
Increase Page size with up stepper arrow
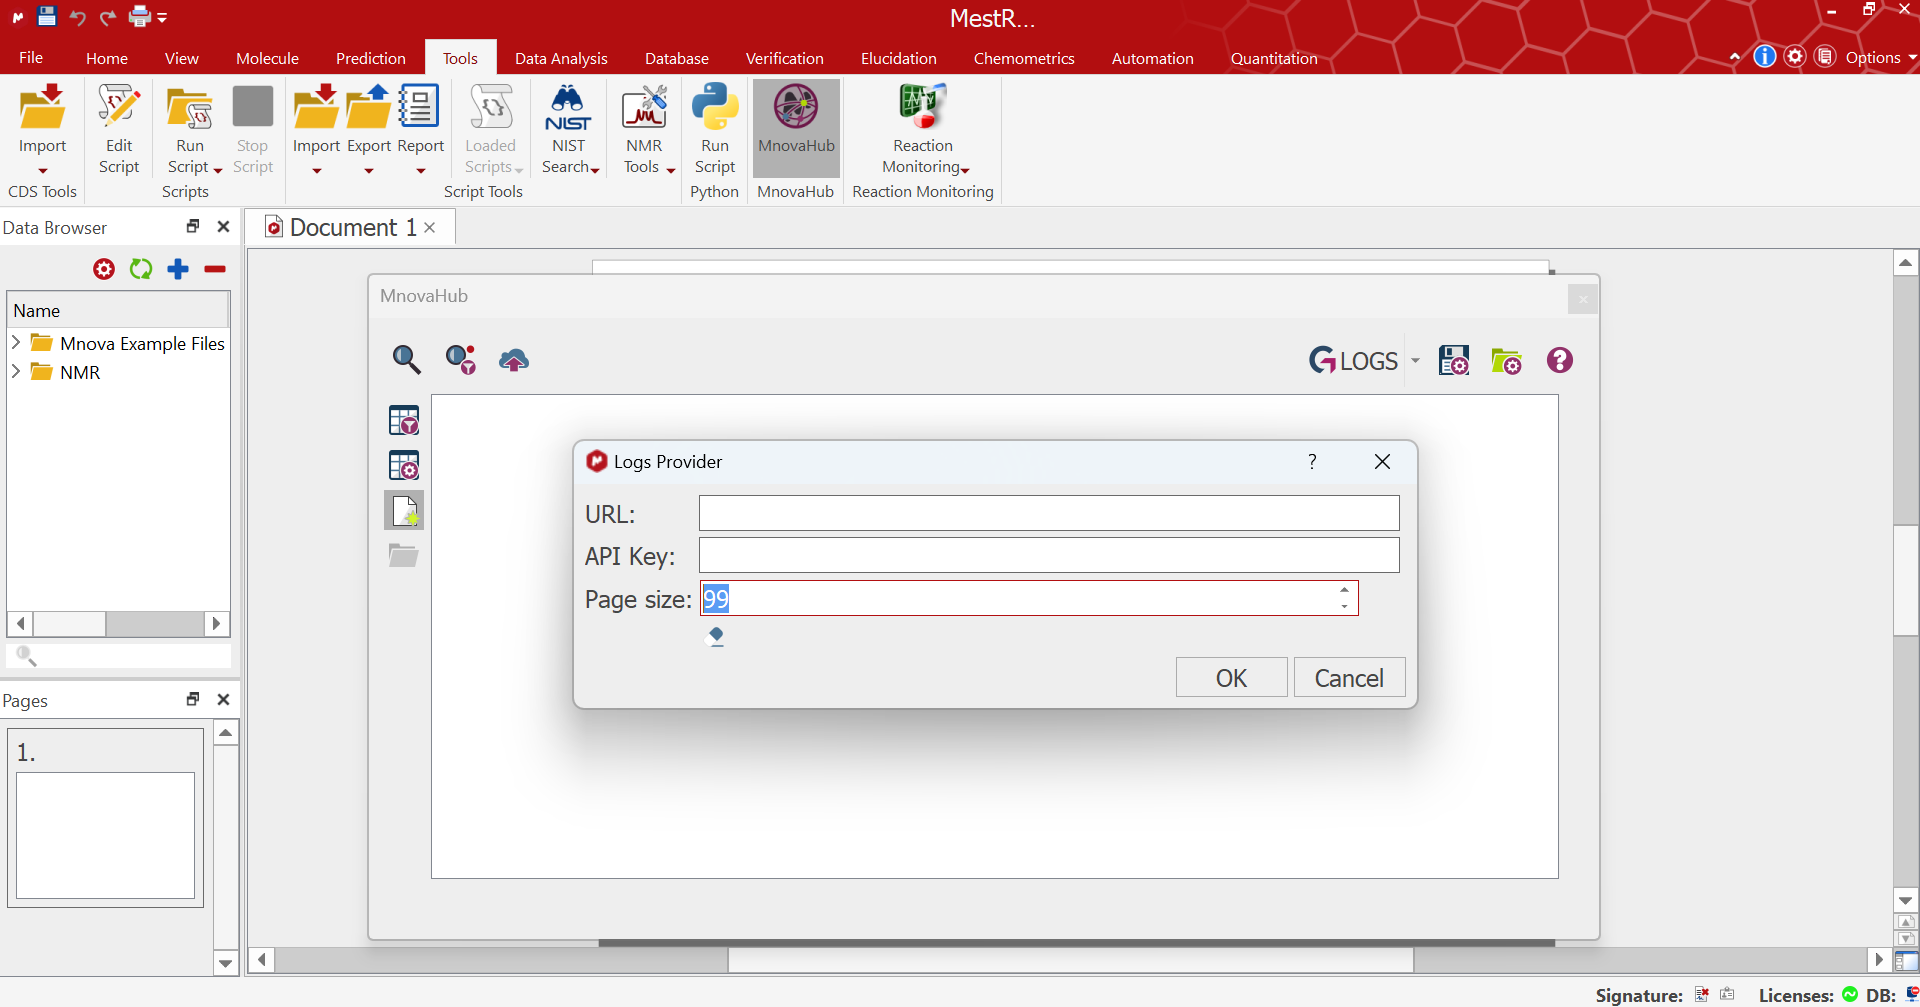click(x=1344, y=590)
